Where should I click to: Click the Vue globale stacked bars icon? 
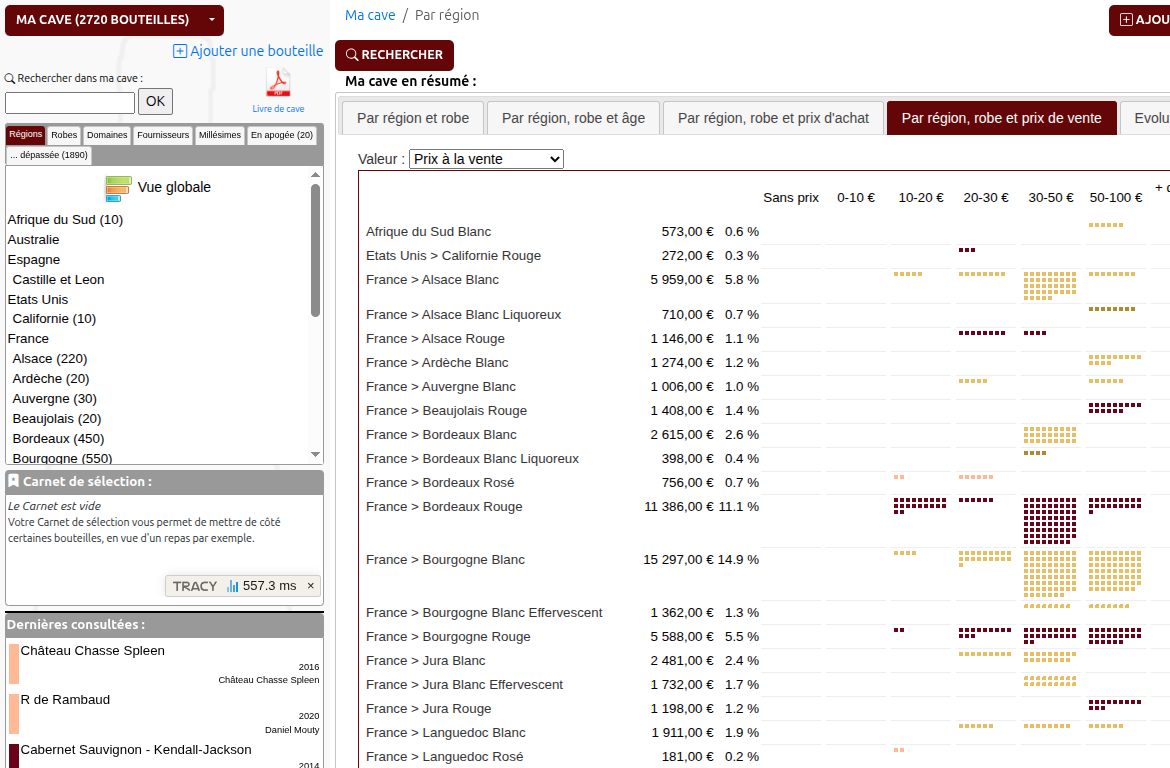point(119,188)
